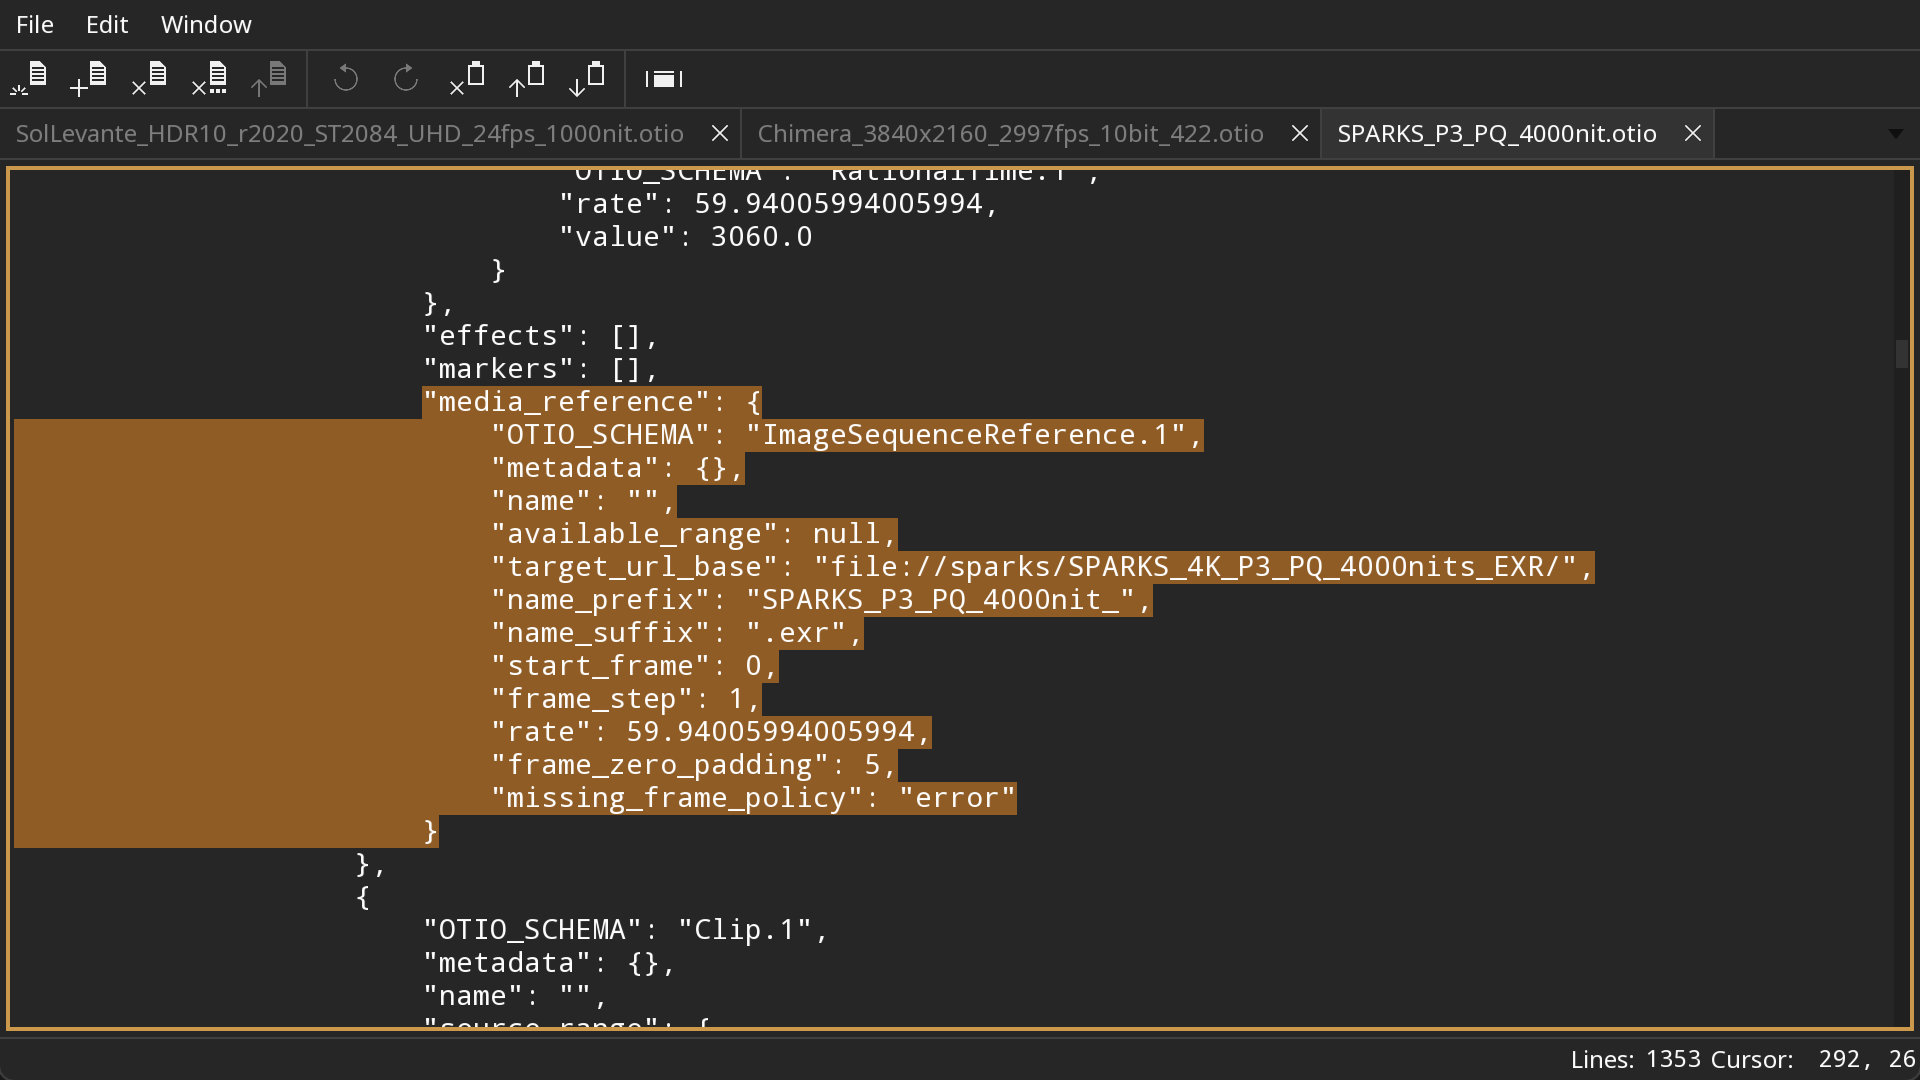Click the "frame_step": 1 line
Screen dimensions: 1920x1080
point(626,699)
